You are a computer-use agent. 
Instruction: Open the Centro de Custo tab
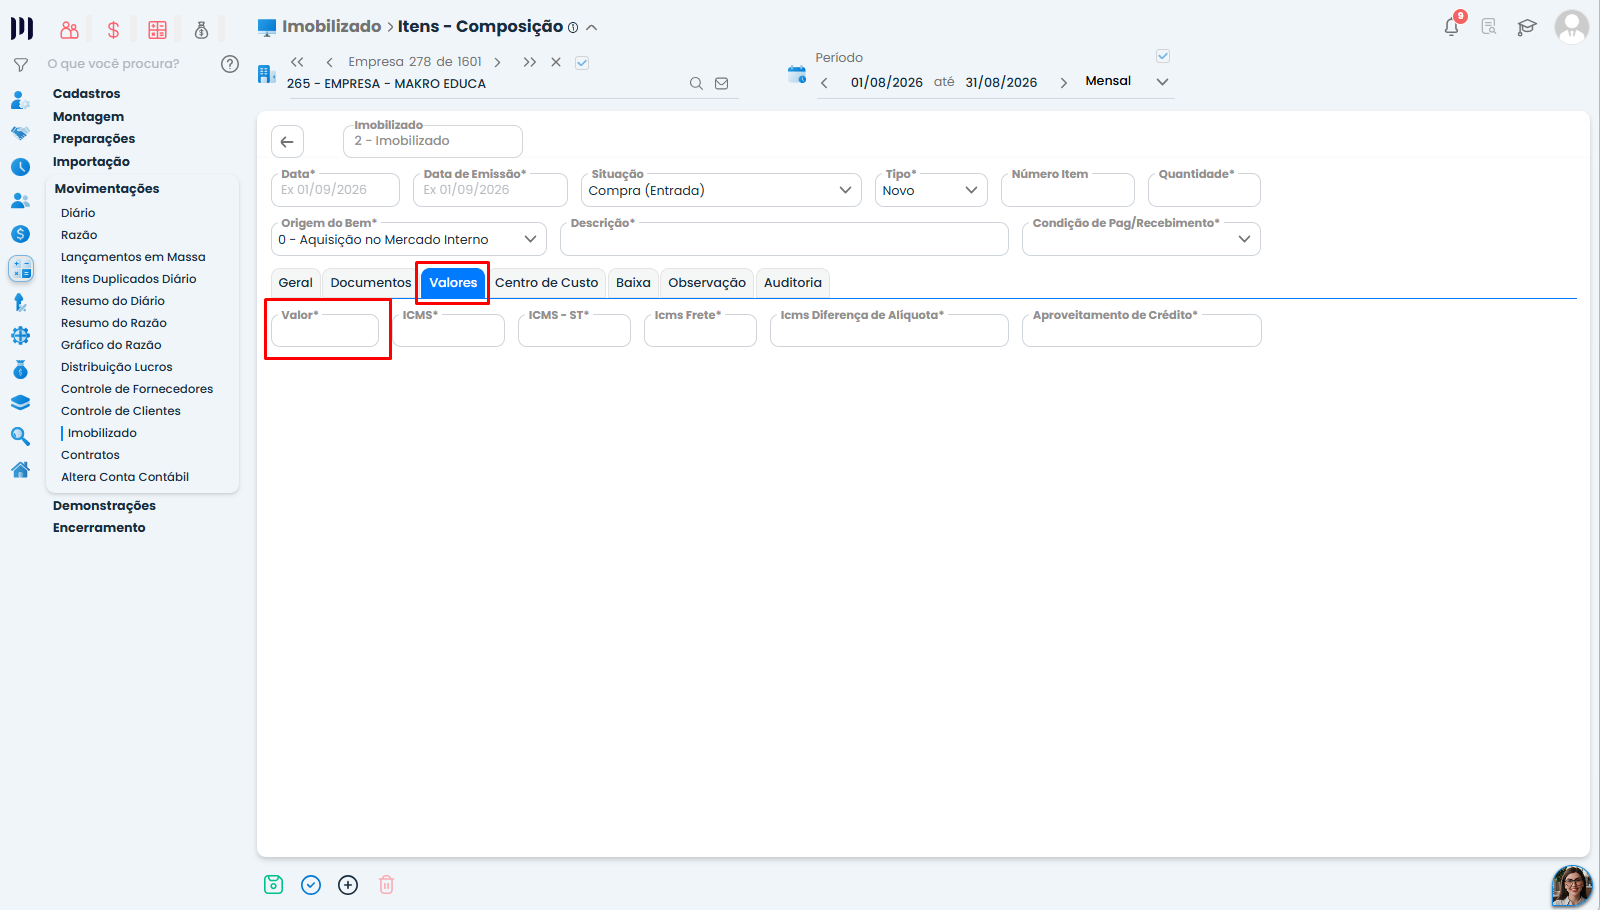[x=547, y=283]
